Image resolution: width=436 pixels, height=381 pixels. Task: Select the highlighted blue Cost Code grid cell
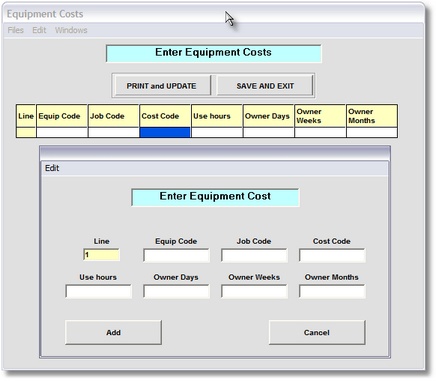tap(165, 132)
